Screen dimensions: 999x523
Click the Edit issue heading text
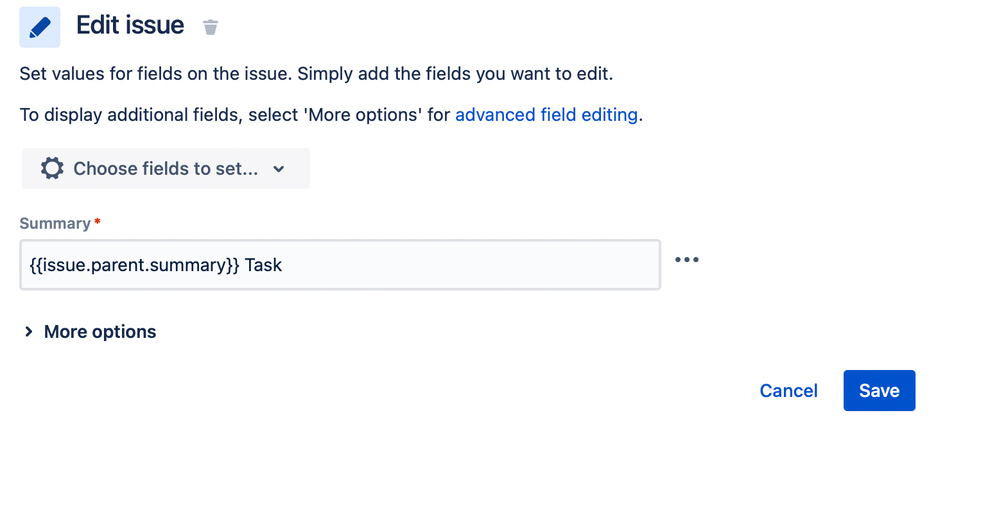coord(130,25)
